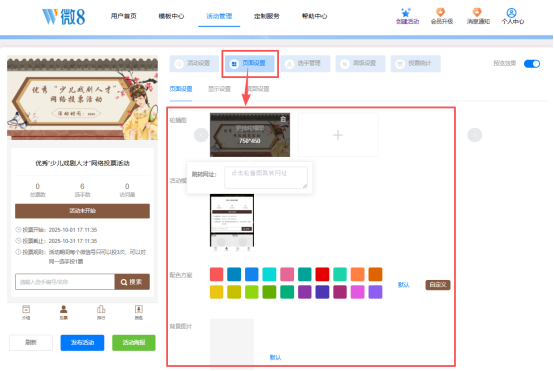Click the 会员升级 icon
The width and height of the screenshot is (554, 371).
[441, 12]
